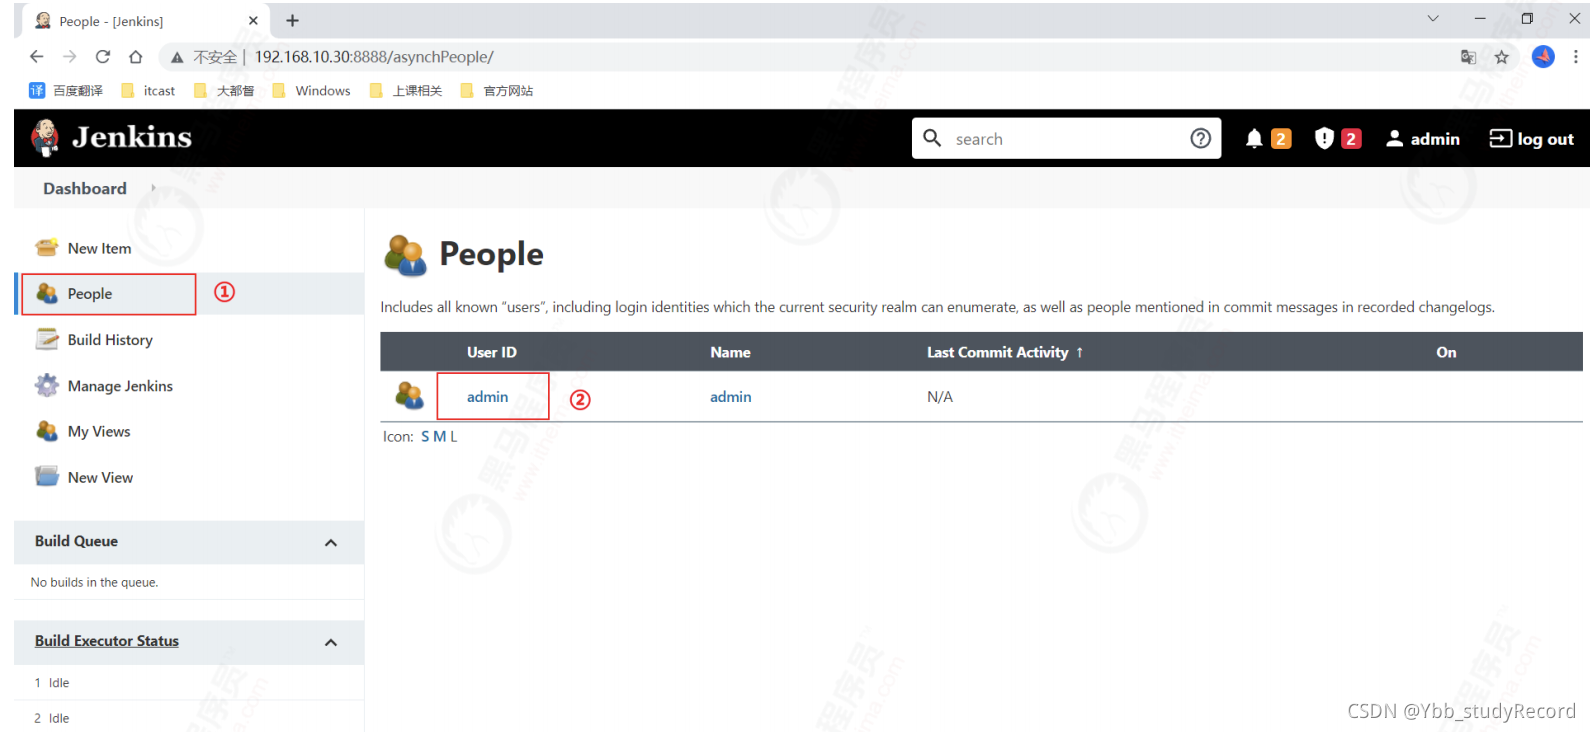The image size is (1590, 732).
Task: Sort by Last Commit Activity column
Action: (x=1005, y=352)
